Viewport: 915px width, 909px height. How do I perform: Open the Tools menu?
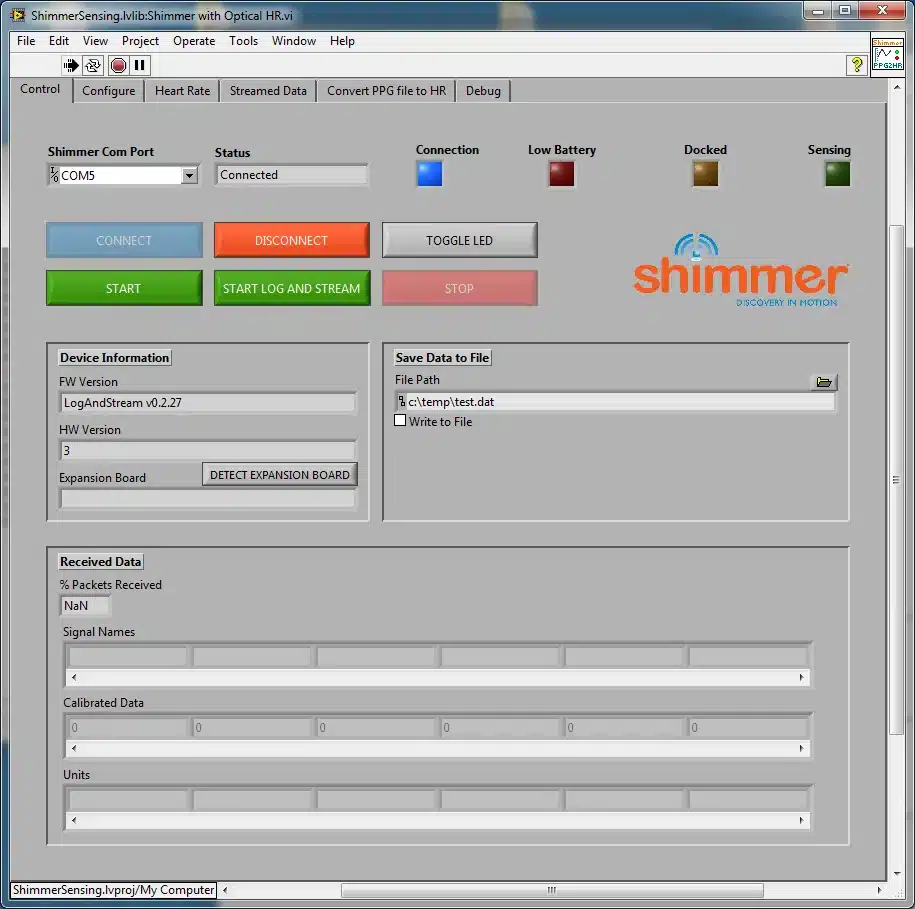tap(243, 41)
